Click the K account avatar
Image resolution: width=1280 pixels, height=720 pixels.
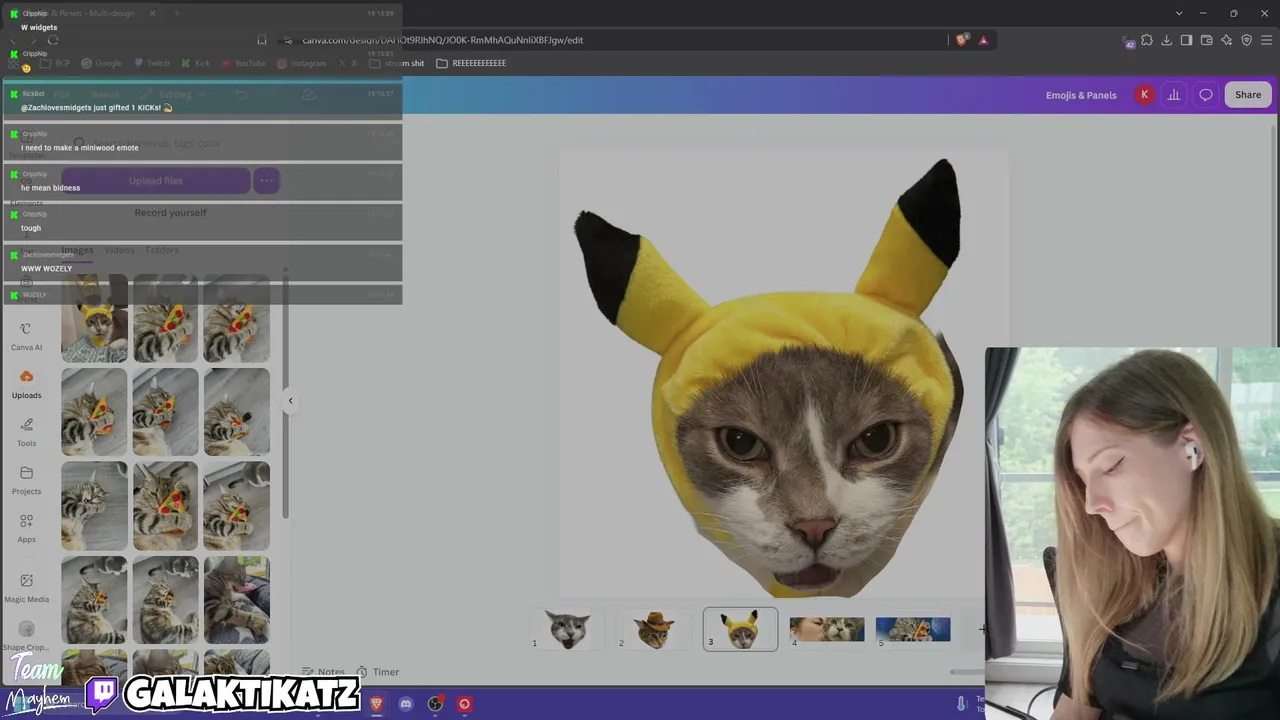click(1144, 95)
